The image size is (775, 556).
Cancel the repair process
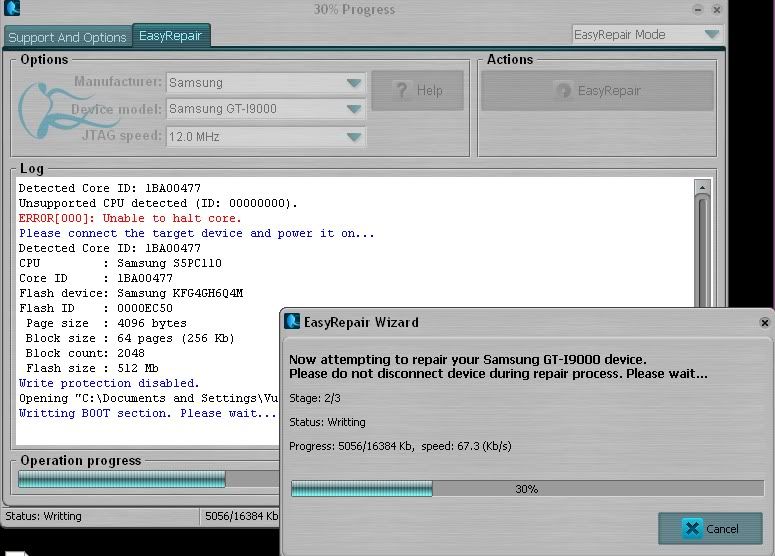pyautogui.click(x=710, y=528)
